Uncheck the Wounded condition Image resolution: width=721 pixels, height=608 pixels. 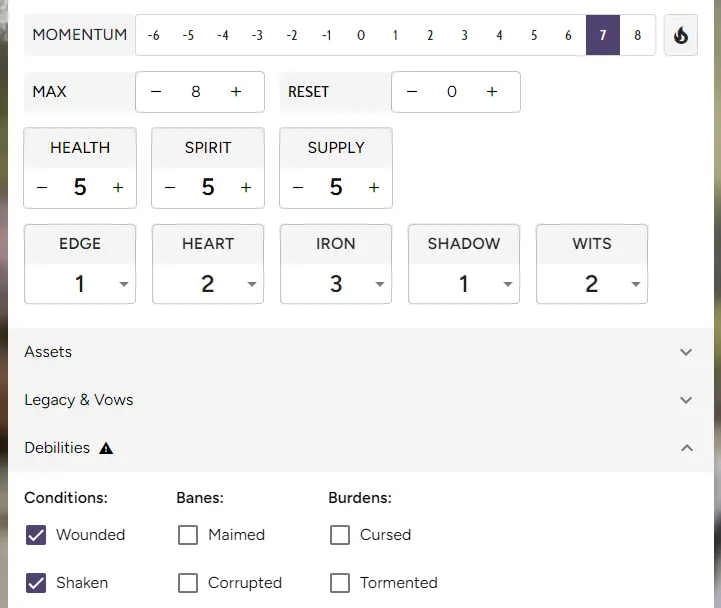point(36,535)
